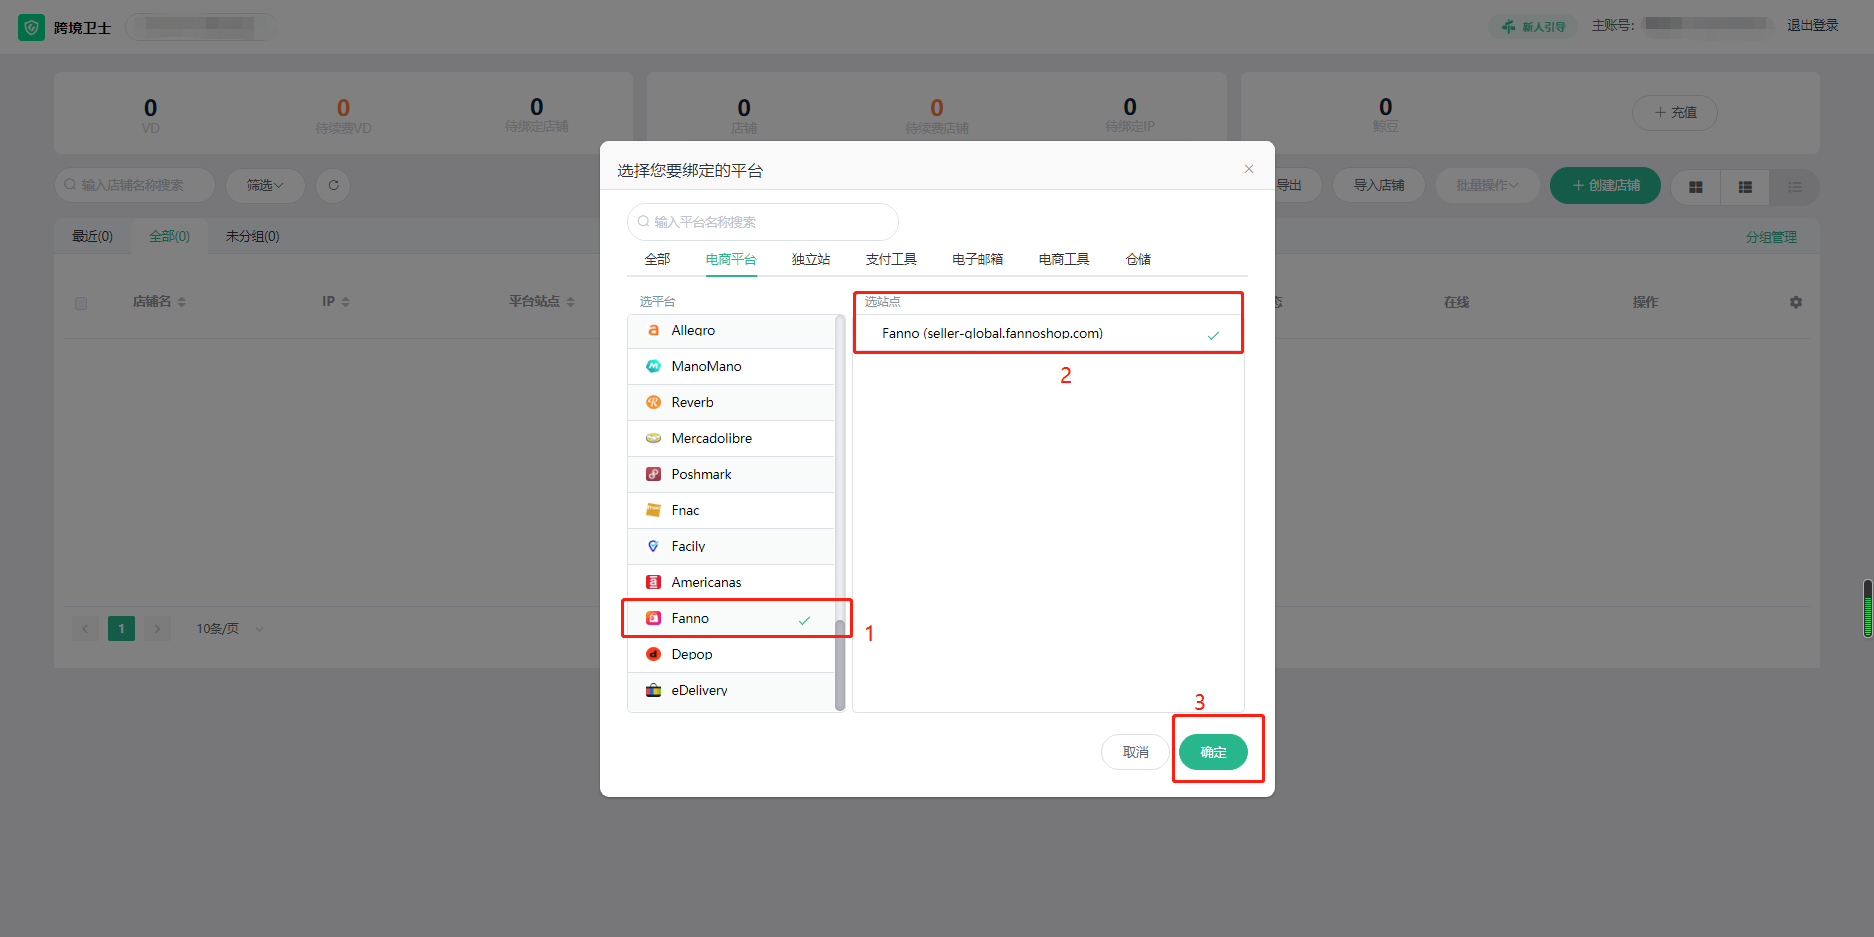This screenshot has width=1874, height=937.
Task: Open the 筛选 filter dropdown
Action: point(265,185)
